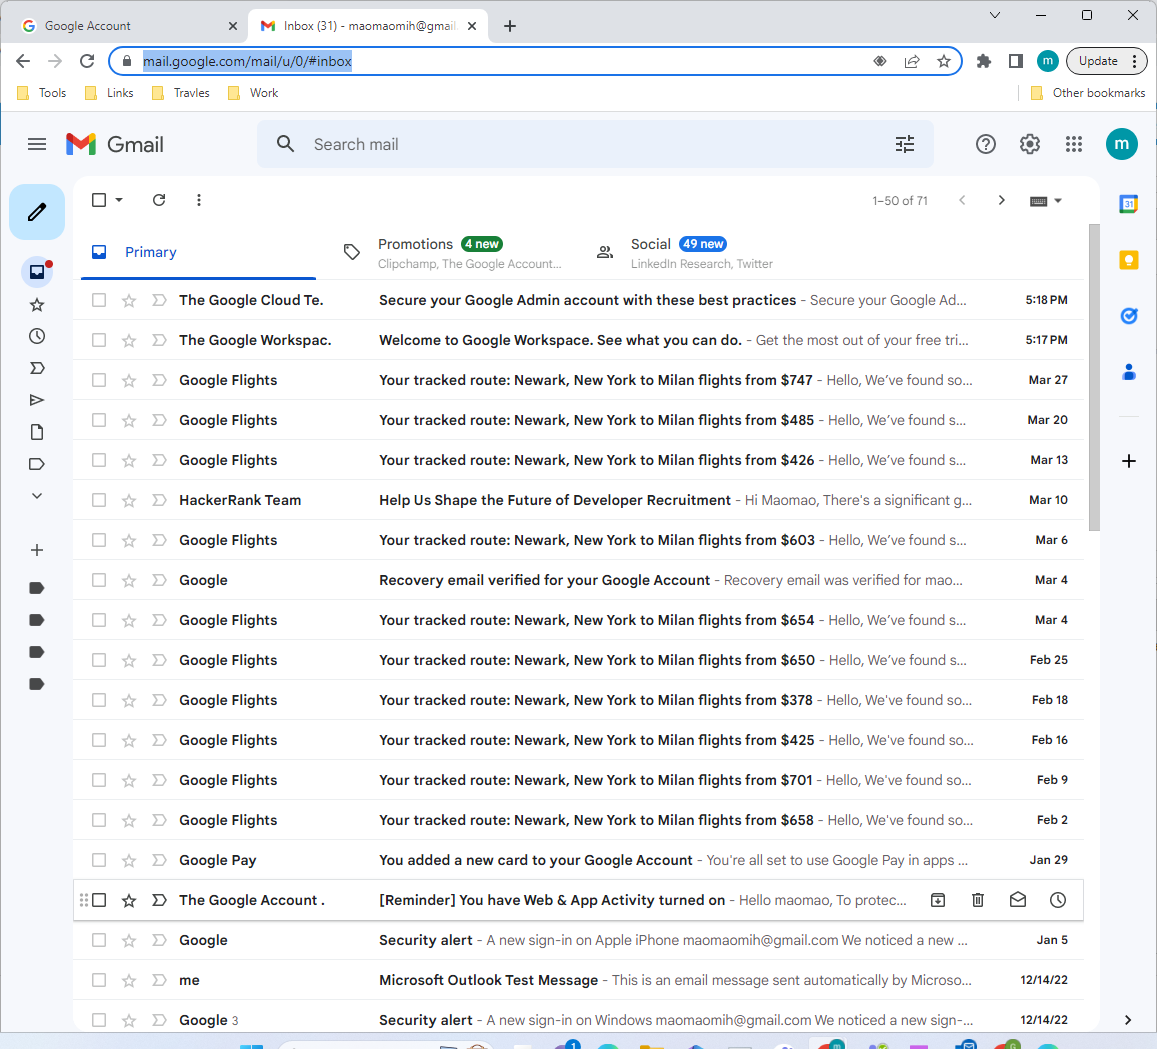Viewport: 1157px width, 1049px height.
Task: Open the Important folder in the sidebar
Action: tap(37, 368)
